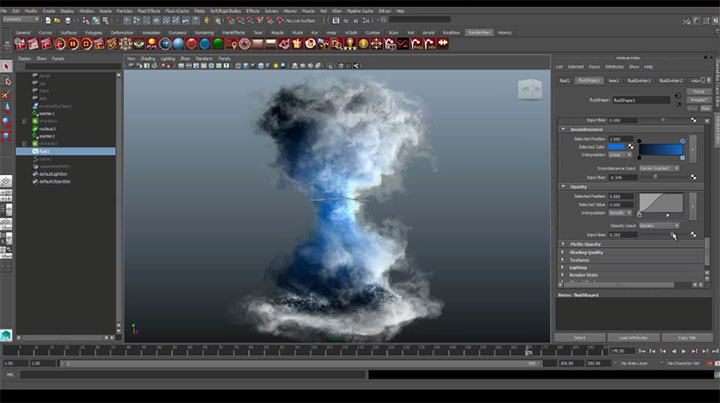This screenshot has height=403, width=720.
Task: Select nucleus1 in the Outliner
Action: 47,129
